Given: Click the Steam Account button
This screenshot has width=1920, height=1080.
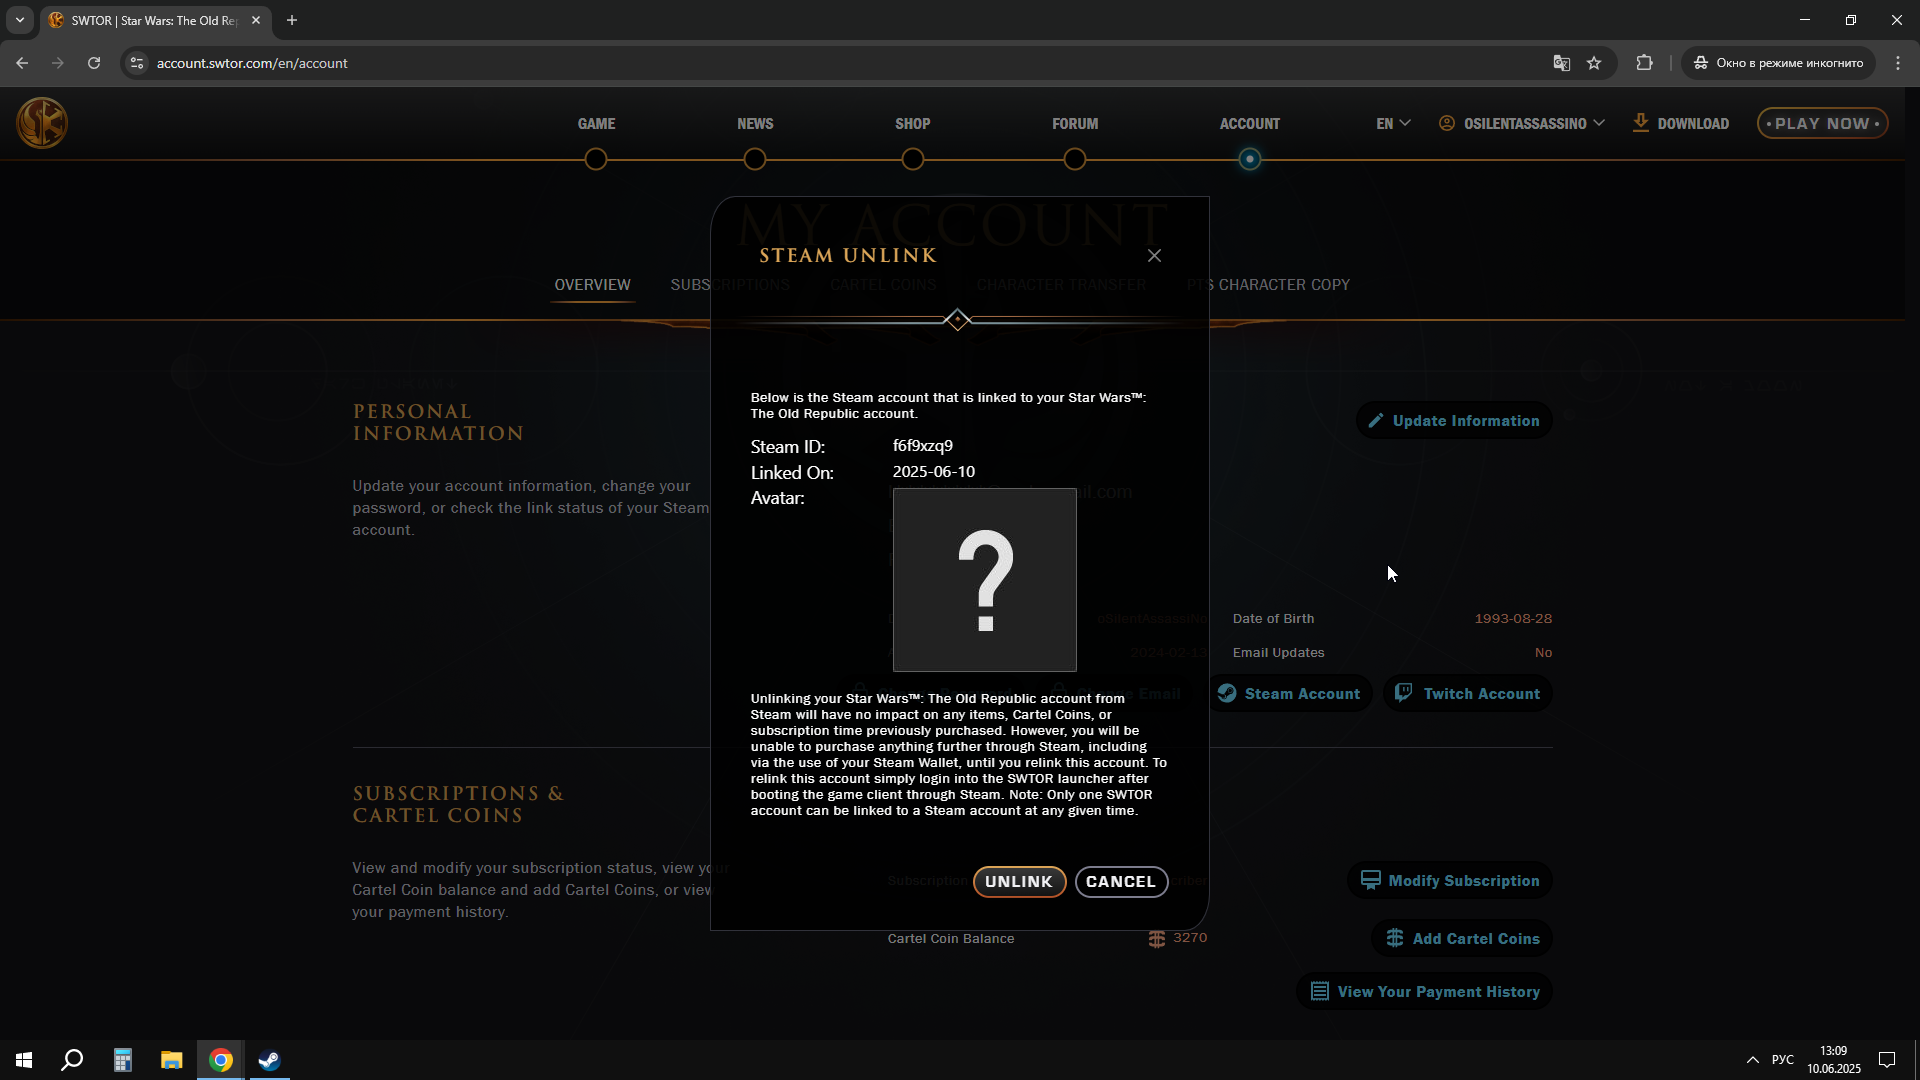Looking at the screenshot, I should pos(1289,694).
